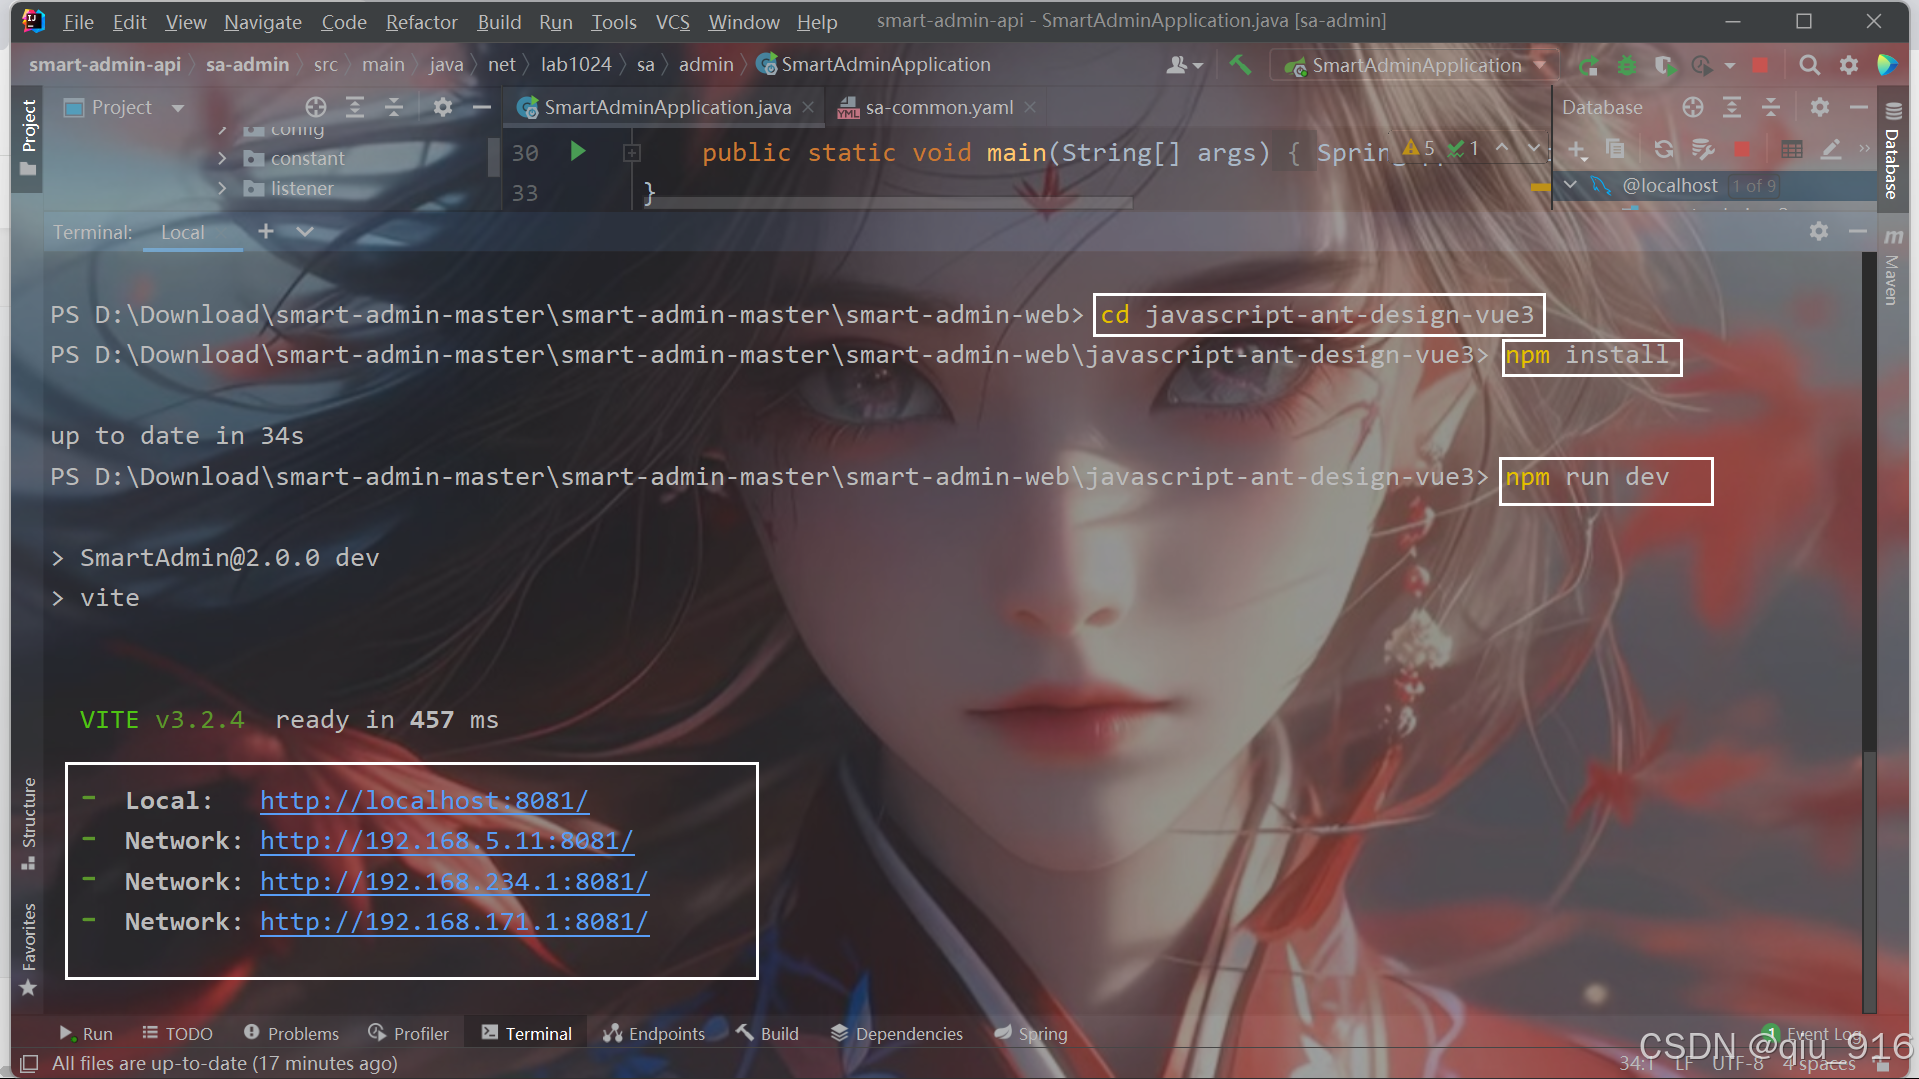The width and height of the screenshot is (1919, 1079).
Task: Switch to the sa-common.yaml tab
Action: pyautogui.click(x=938, y=107)
